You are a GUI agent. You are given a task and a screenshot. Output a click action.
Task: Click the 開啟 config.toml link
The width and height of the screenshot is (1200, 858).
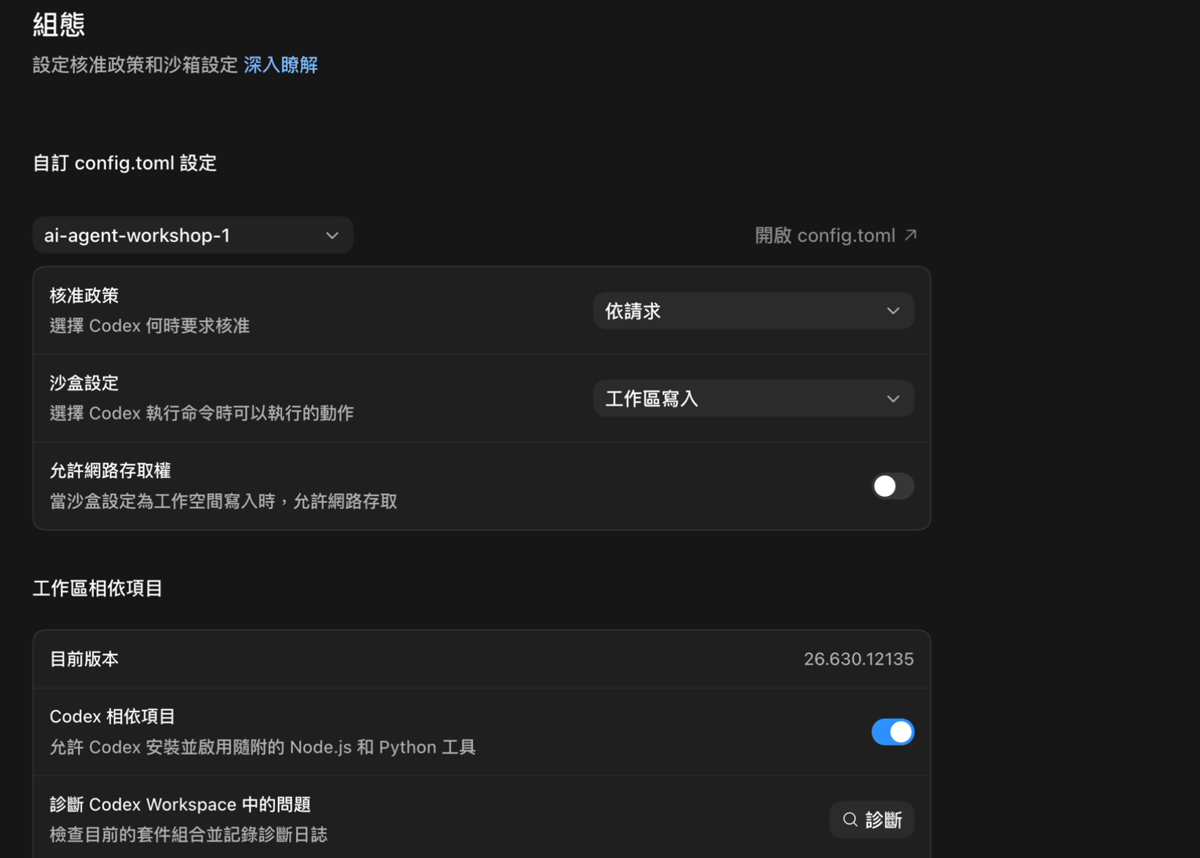tap(836, 235)
